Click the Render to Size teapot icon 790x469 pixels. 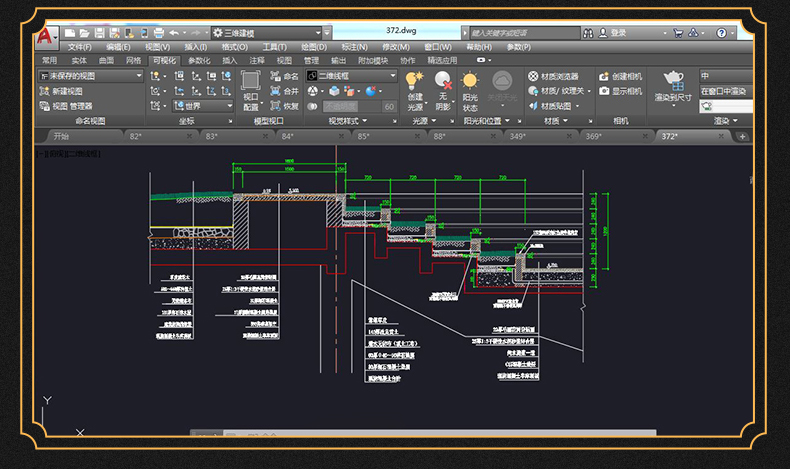coord(673,80)
